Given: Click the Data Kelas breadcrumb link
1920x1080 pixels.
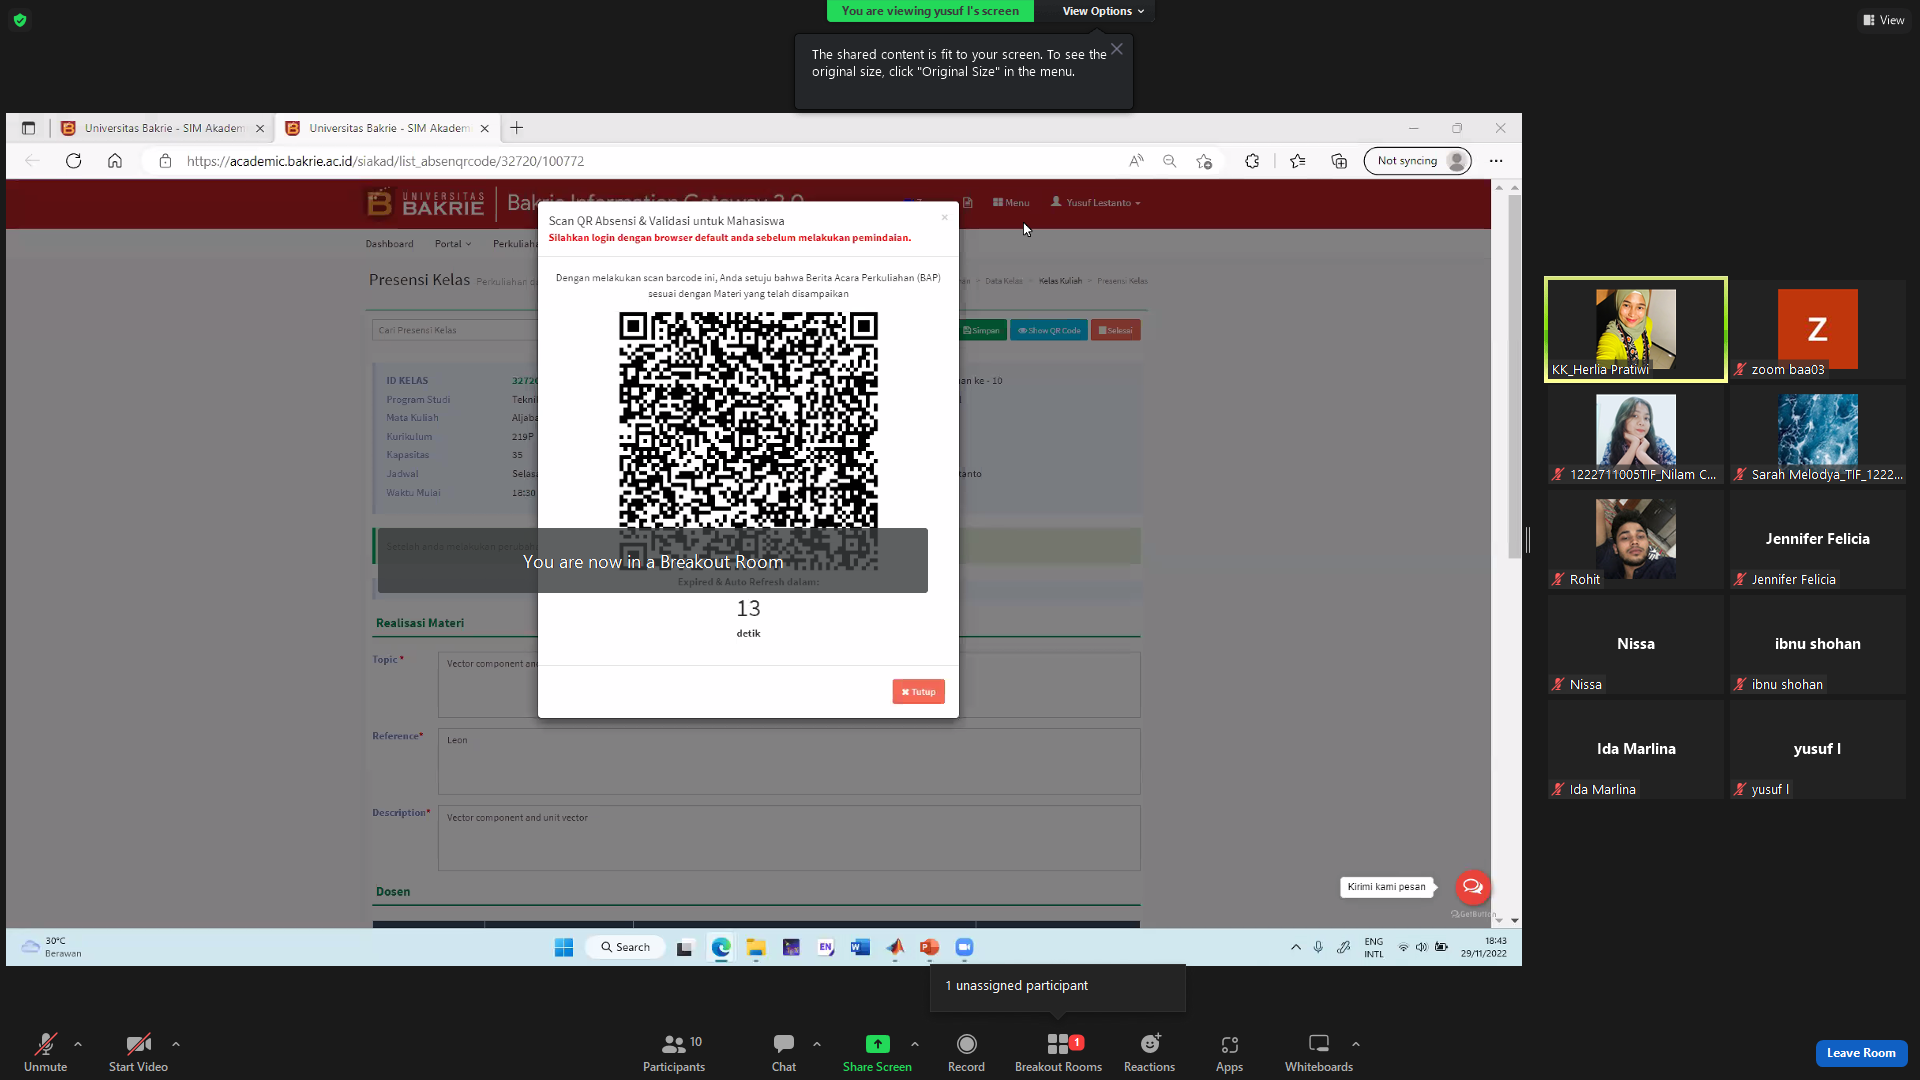Looking at the screenshot, I should click(1003, 281).
